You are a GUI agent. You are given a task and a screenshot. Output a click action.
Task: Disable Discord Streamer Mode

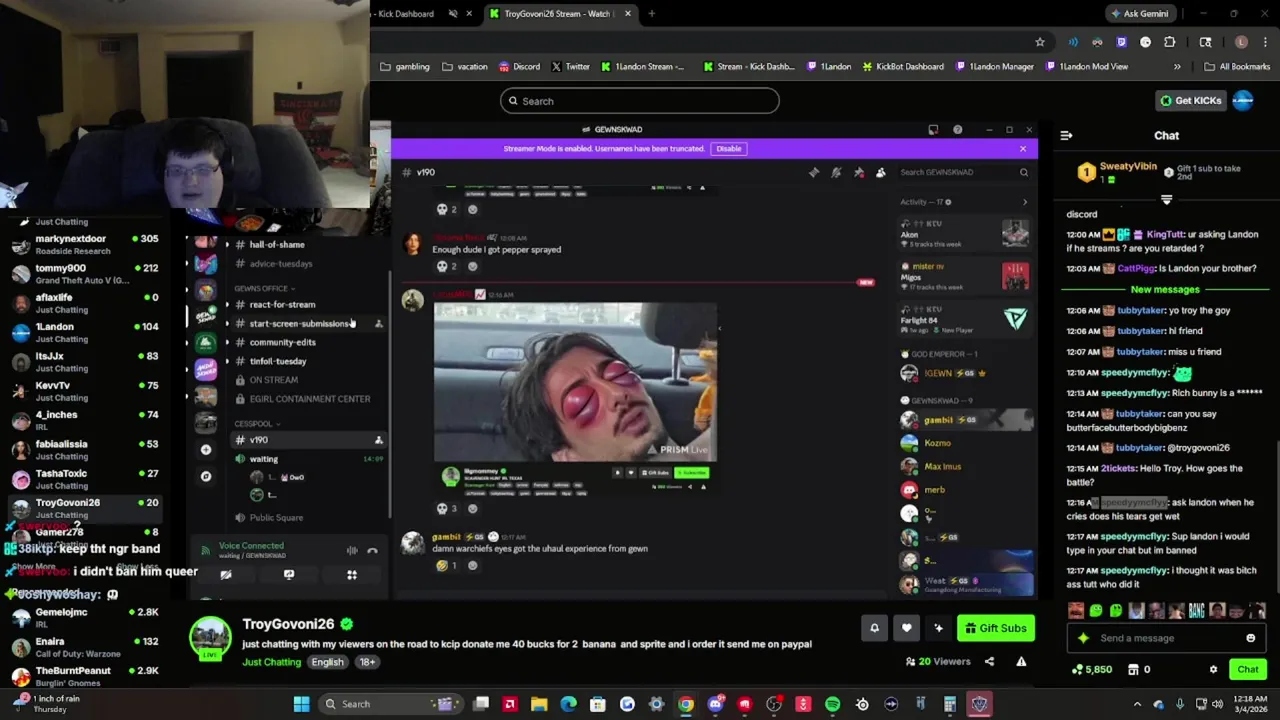click(x=728, y=148)
